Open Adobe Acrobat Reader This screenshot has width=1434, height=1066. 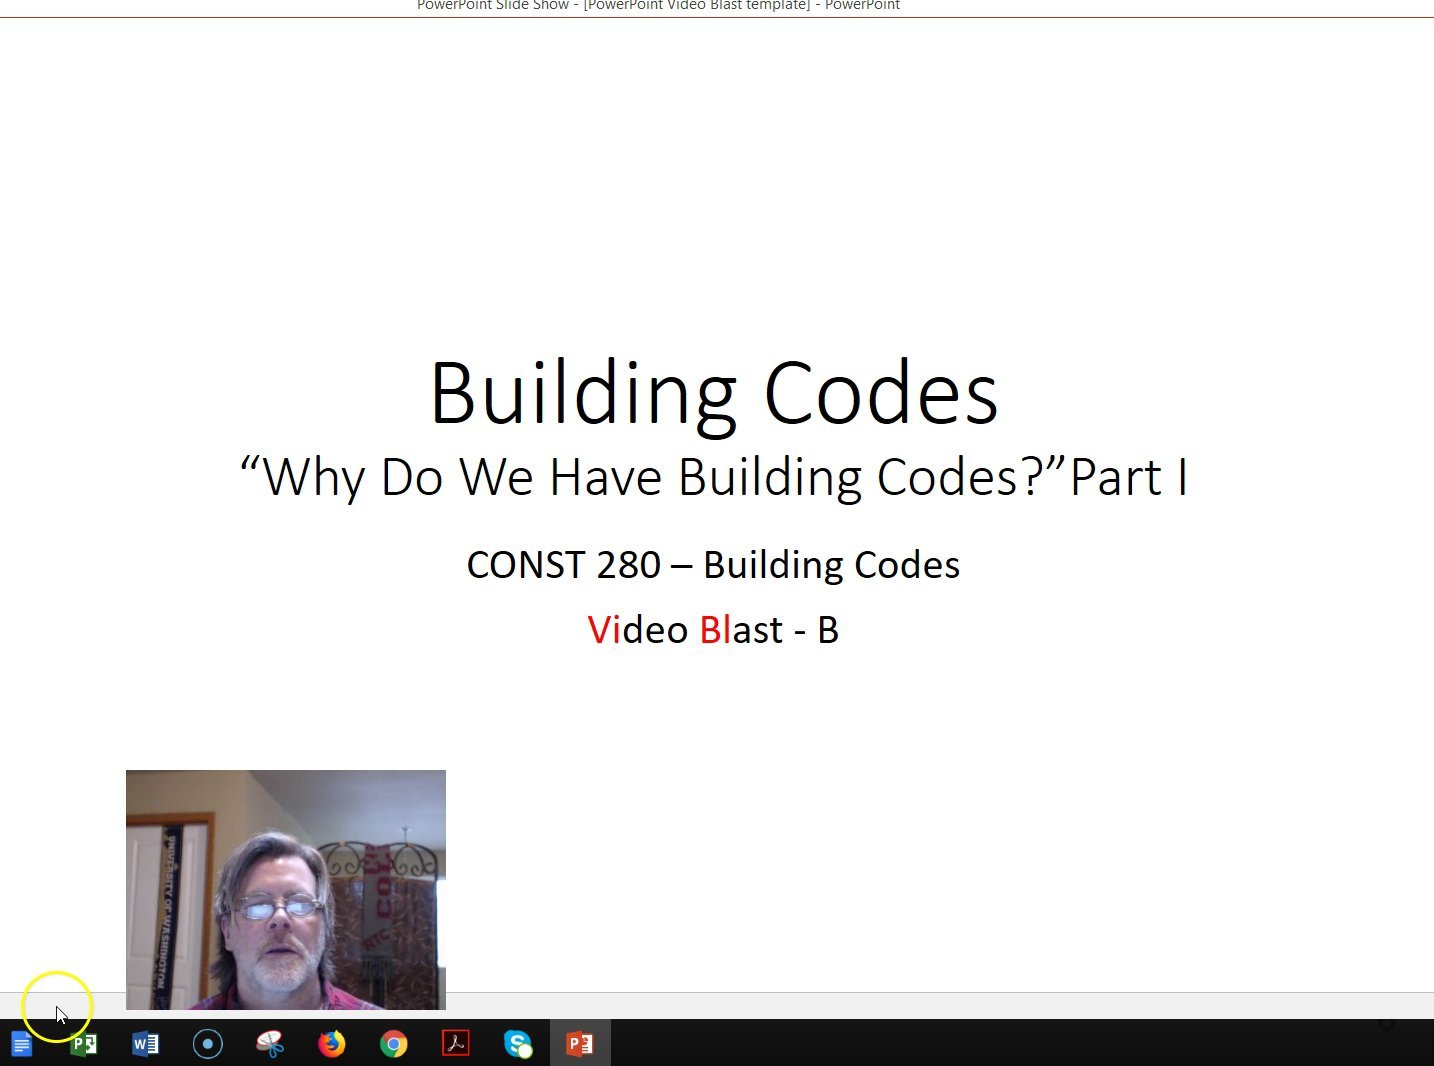456,1043
